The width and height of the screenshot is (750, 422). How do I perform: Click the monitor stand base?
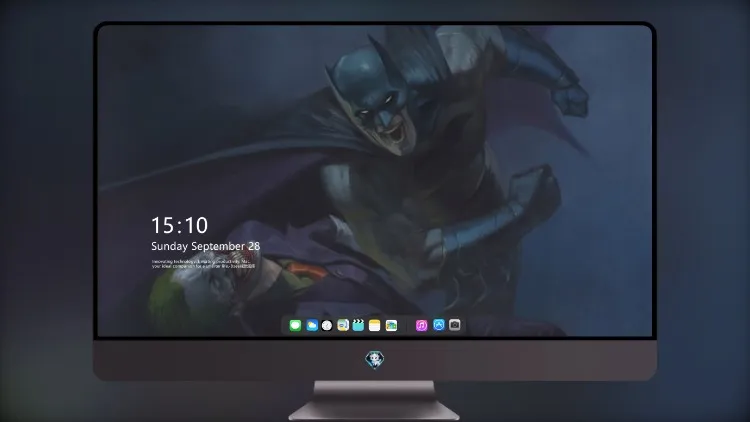click(x=374, y=410)
